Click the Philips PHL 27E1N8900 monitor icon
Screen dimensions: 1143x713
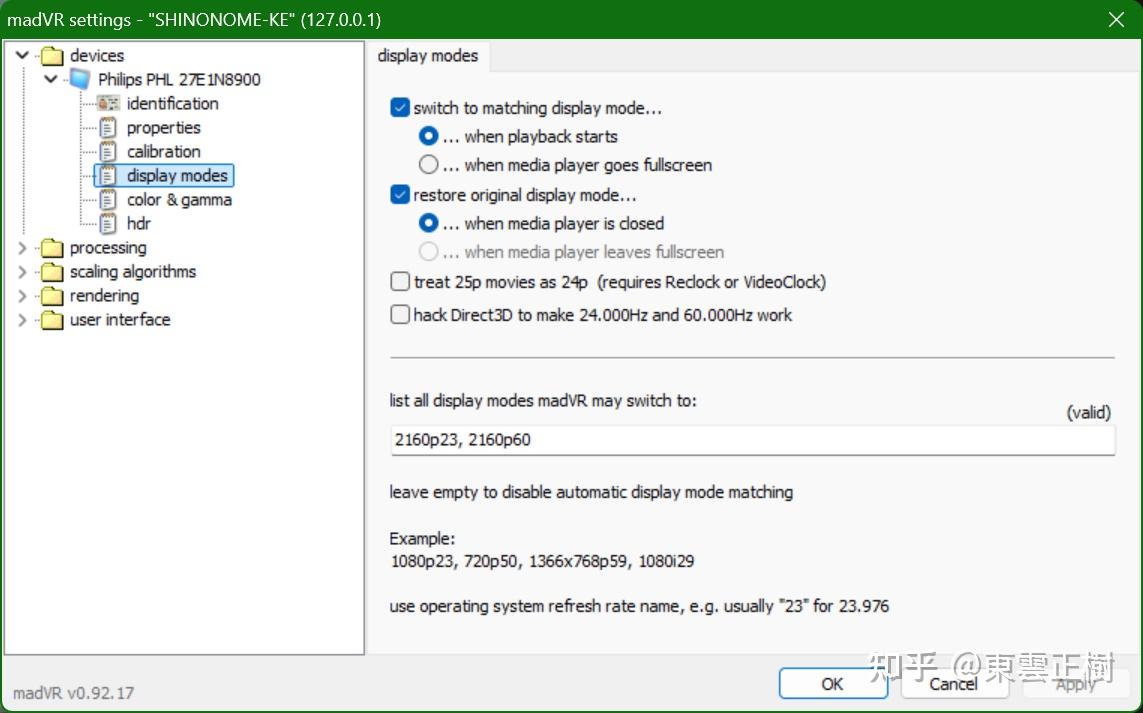click(79, 79)
